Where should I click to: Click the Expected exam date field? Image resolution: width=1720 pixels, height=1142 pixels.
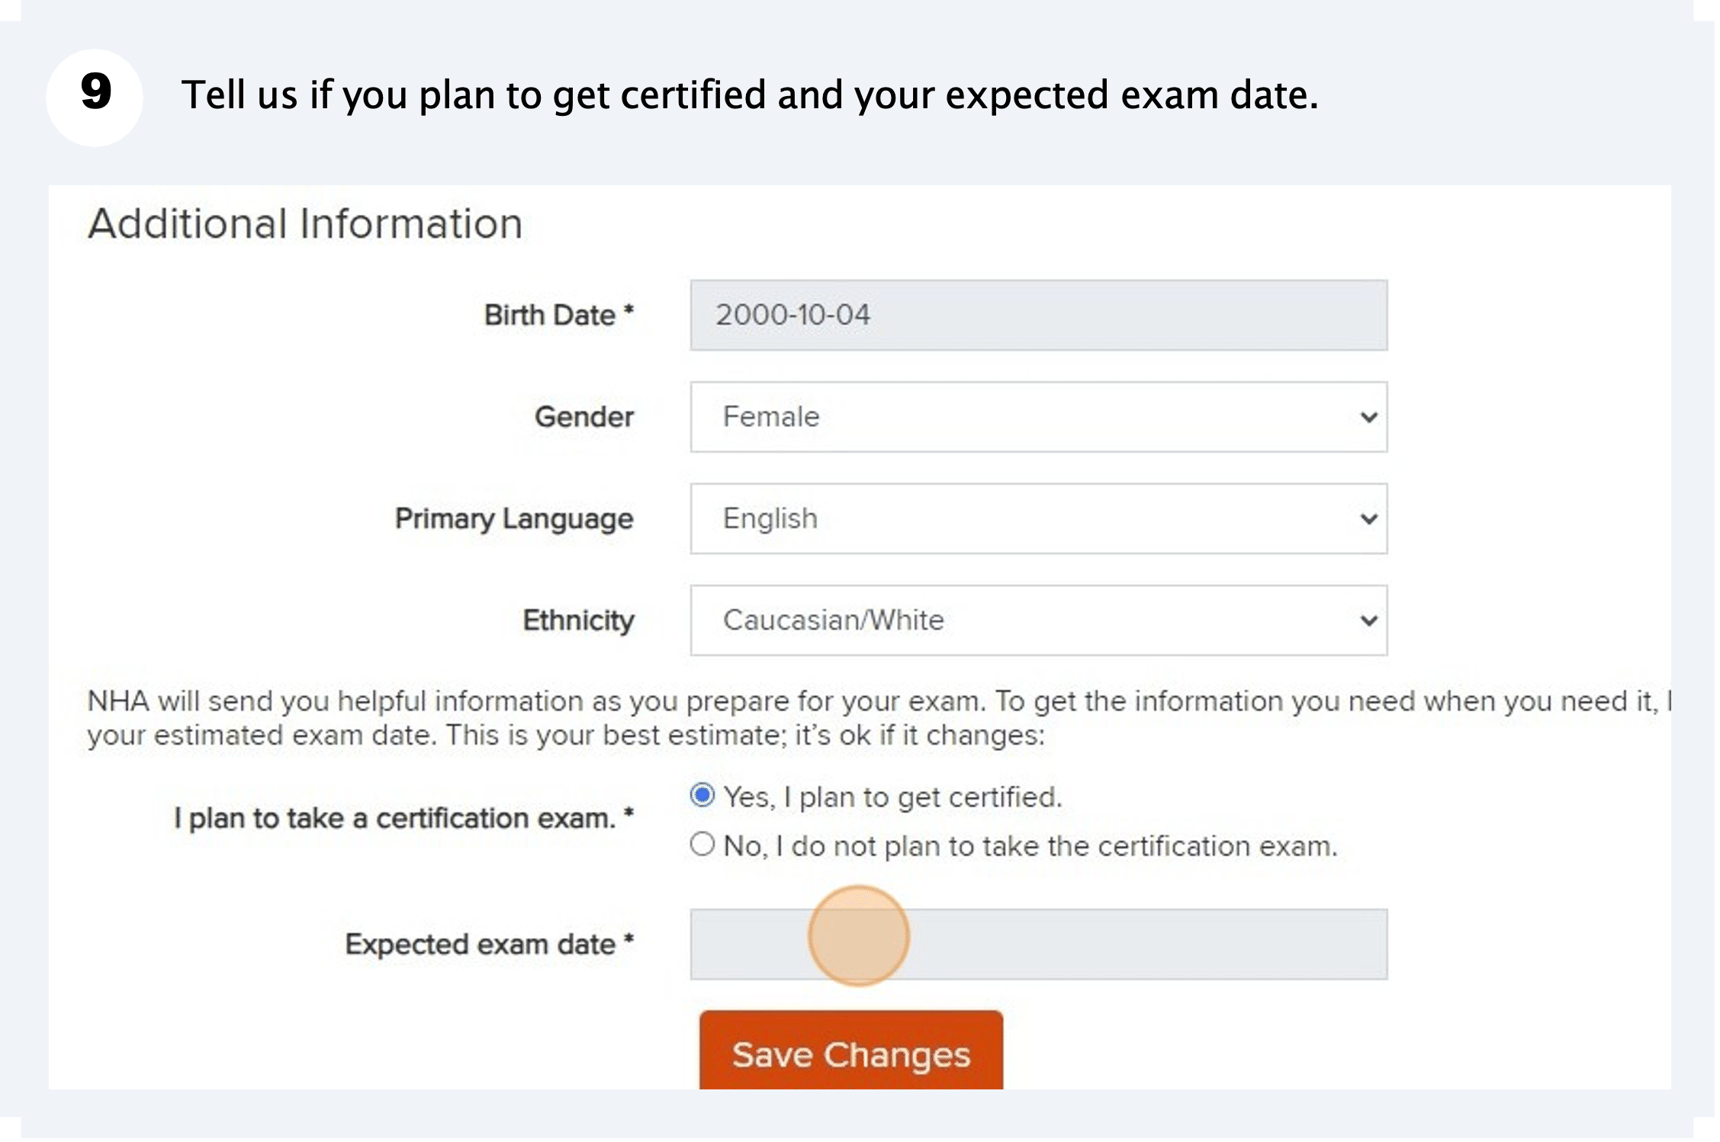(x=1038, y=944)
